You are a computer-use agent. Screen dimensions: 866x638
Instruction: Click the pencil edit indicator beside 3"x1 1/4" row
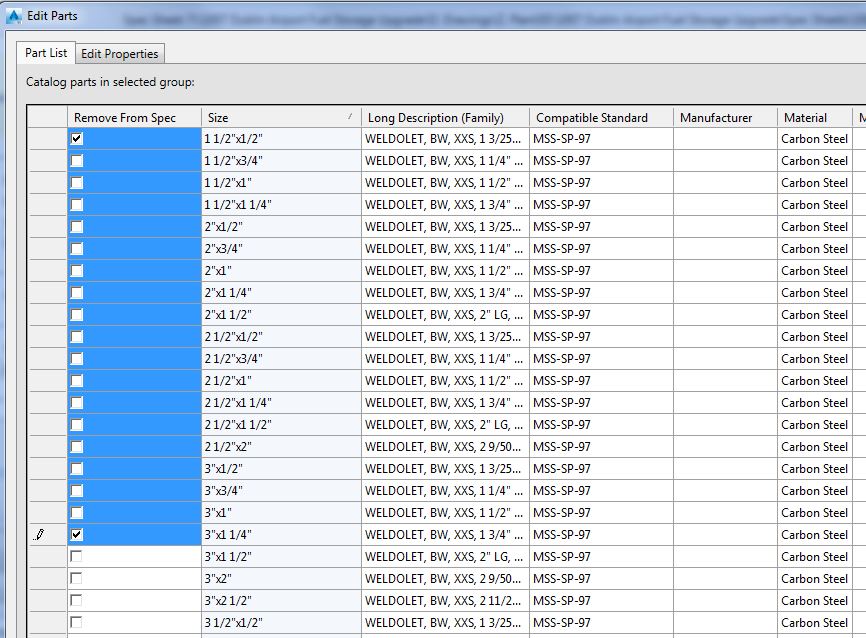[39, 533]
